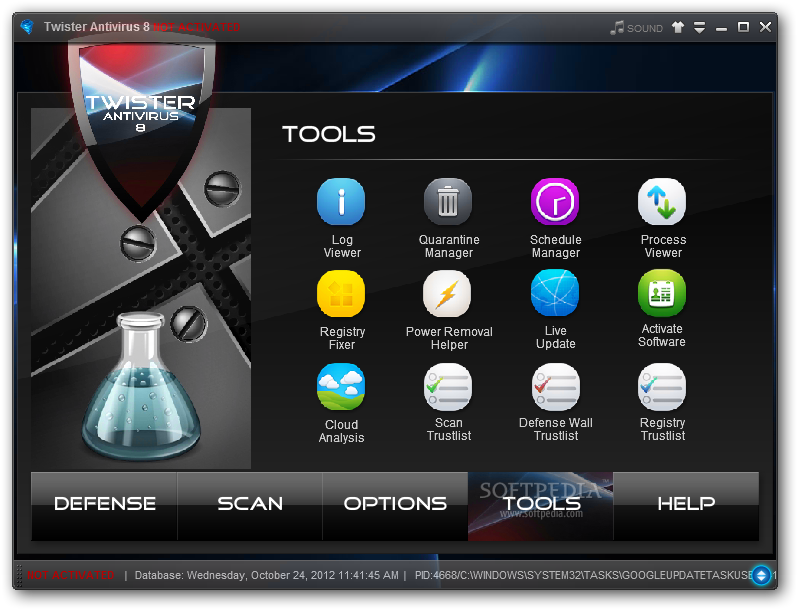Switch to the SCAN tab
Viewport: 798px width, 610px height.
click(250, 506)
